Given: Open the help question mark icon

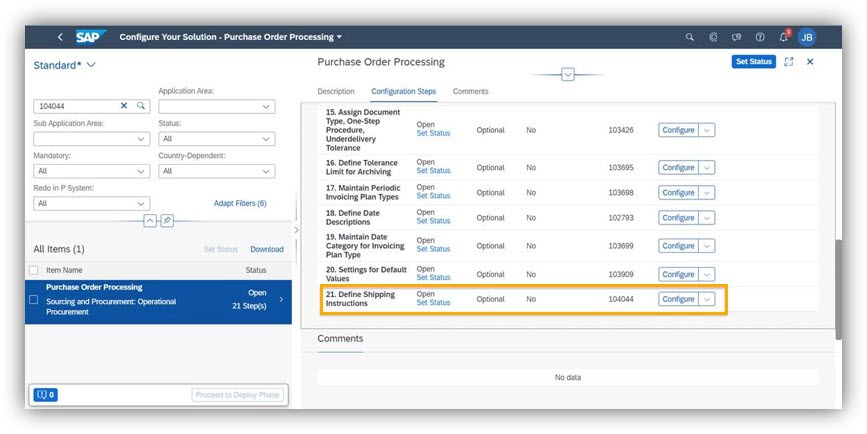Looking at the screenshot, I should [x=760, y=37].
